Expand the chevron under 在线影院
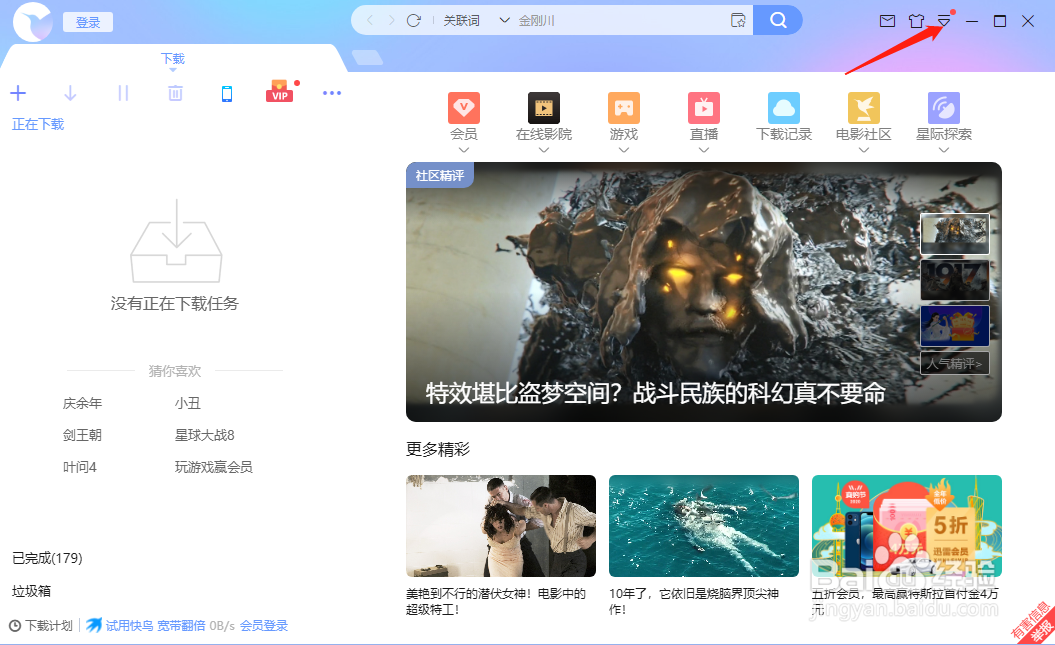The image size is (1055, 645). [x=544, y=150]
